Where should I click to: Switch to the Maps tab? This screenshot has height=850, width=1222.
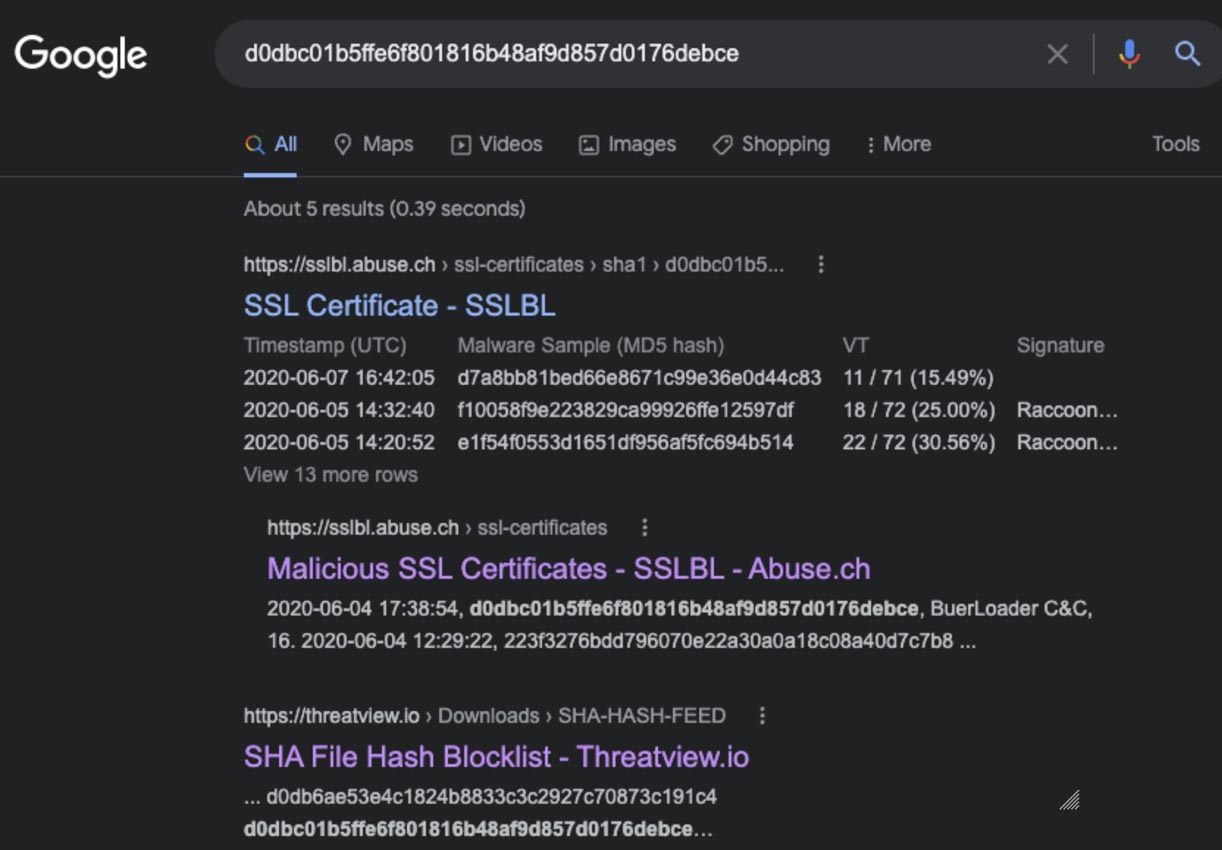click(373, 144)
